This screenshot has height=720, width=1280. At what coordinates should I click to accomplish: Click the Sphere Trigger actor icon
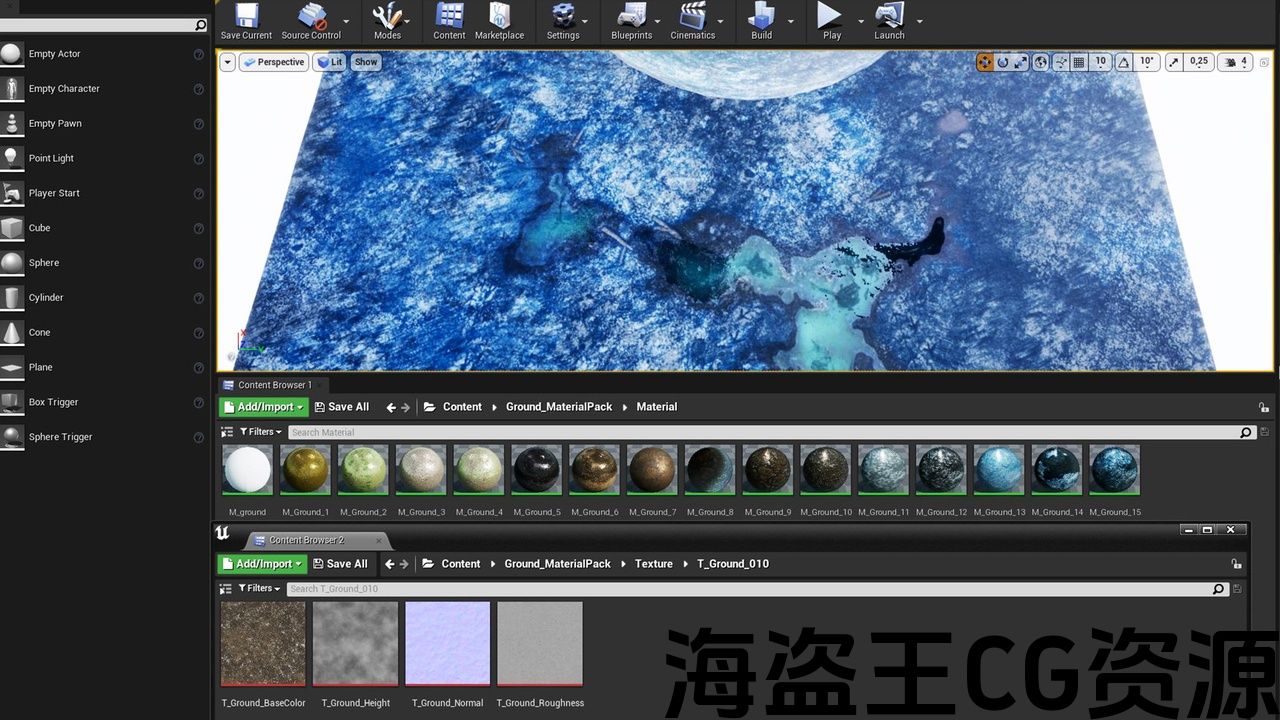pos(12,437)
